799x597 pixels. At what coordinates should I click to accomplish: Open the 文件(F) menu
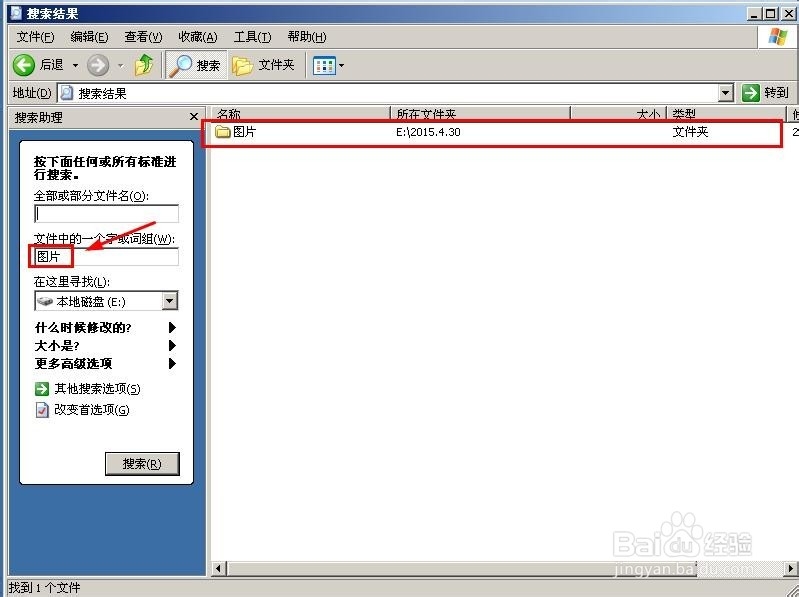35,37
